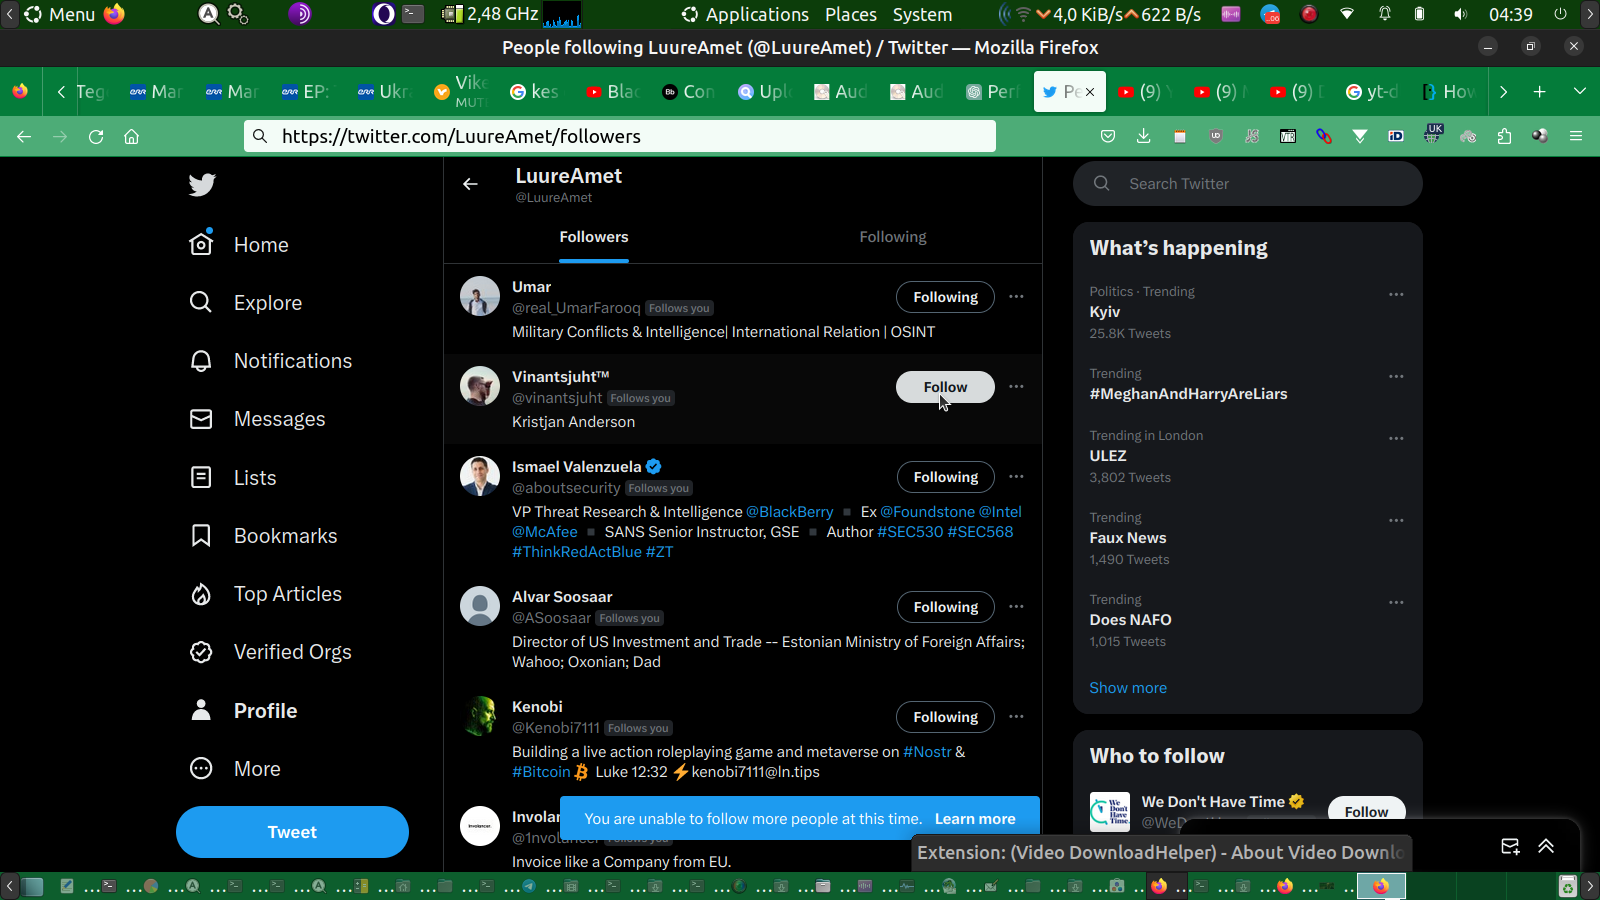Image resolution: width=1600 pixels, height=900 pixels.
Task: Open more options for Faux News trend
Action: coord(1396,520)
